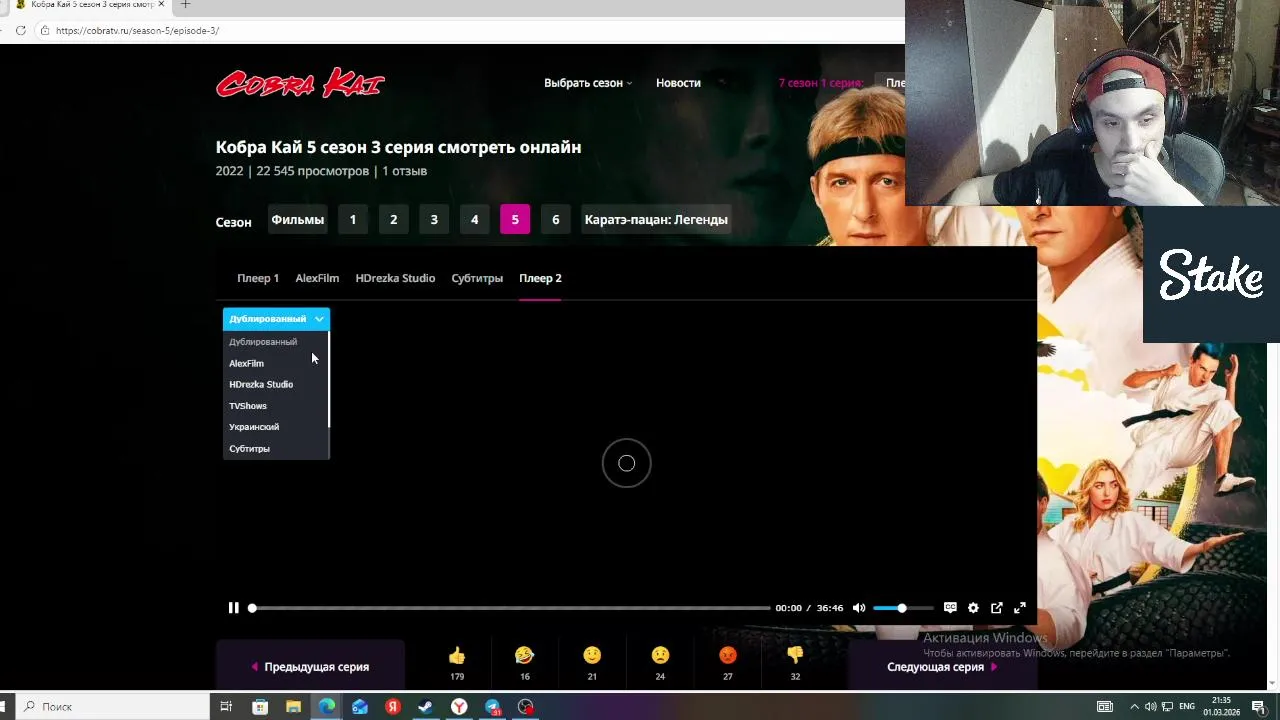Open 7 сезон 1 серия link
The image size is (1280, 720).
(820, 83)
